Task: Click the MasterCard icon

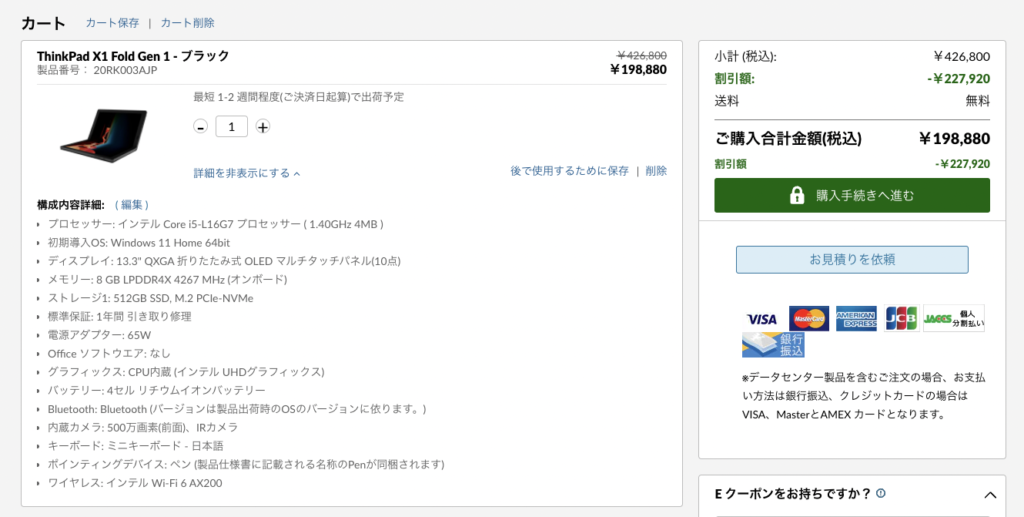Action: [808, 319]
